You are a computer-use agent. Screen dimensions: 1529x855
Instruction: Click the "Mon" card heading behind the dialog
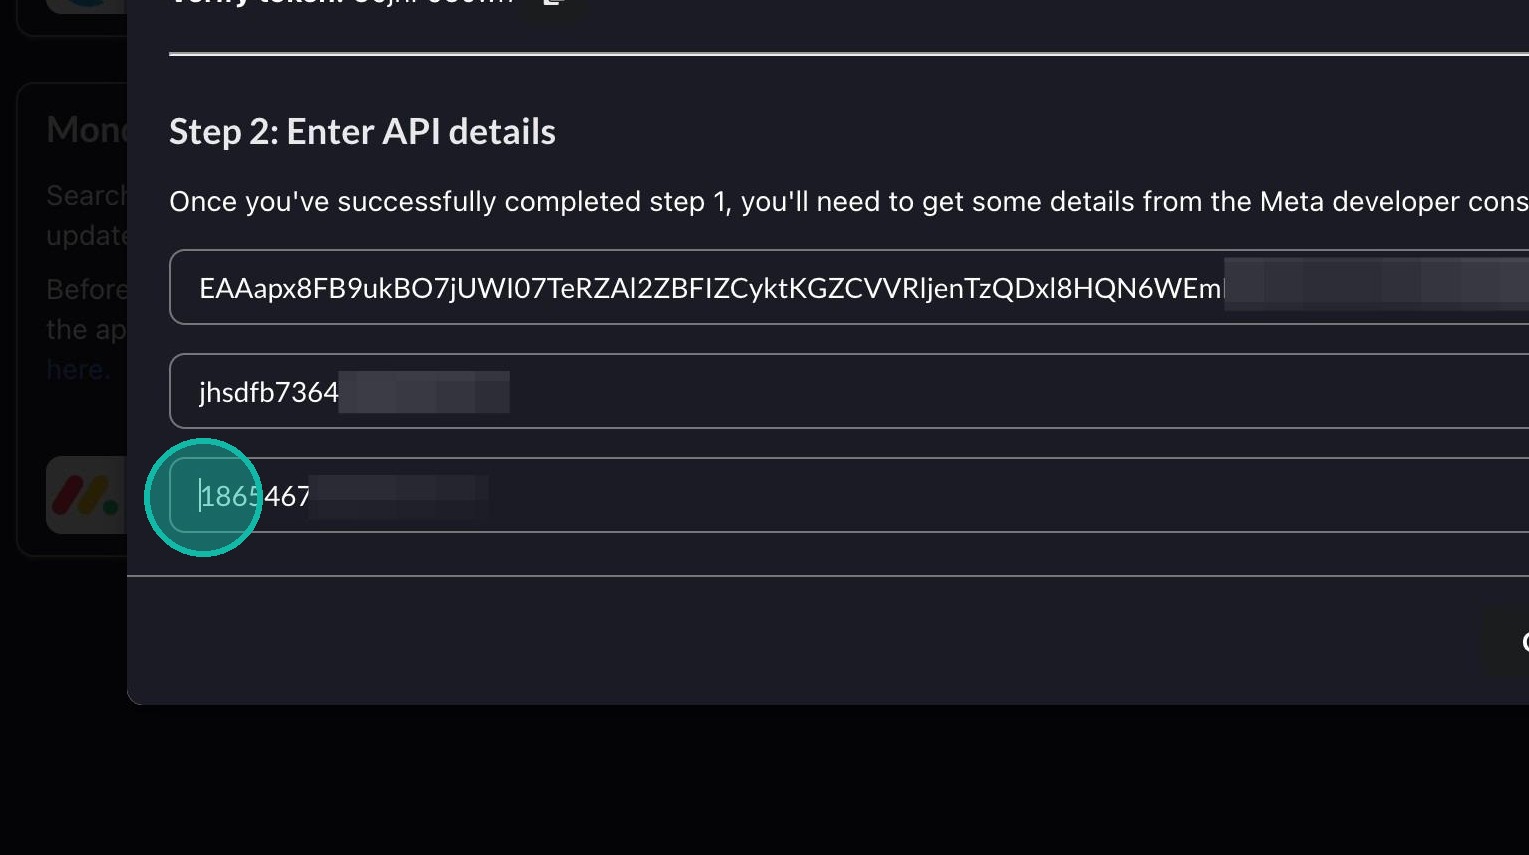tap(86, 129)
